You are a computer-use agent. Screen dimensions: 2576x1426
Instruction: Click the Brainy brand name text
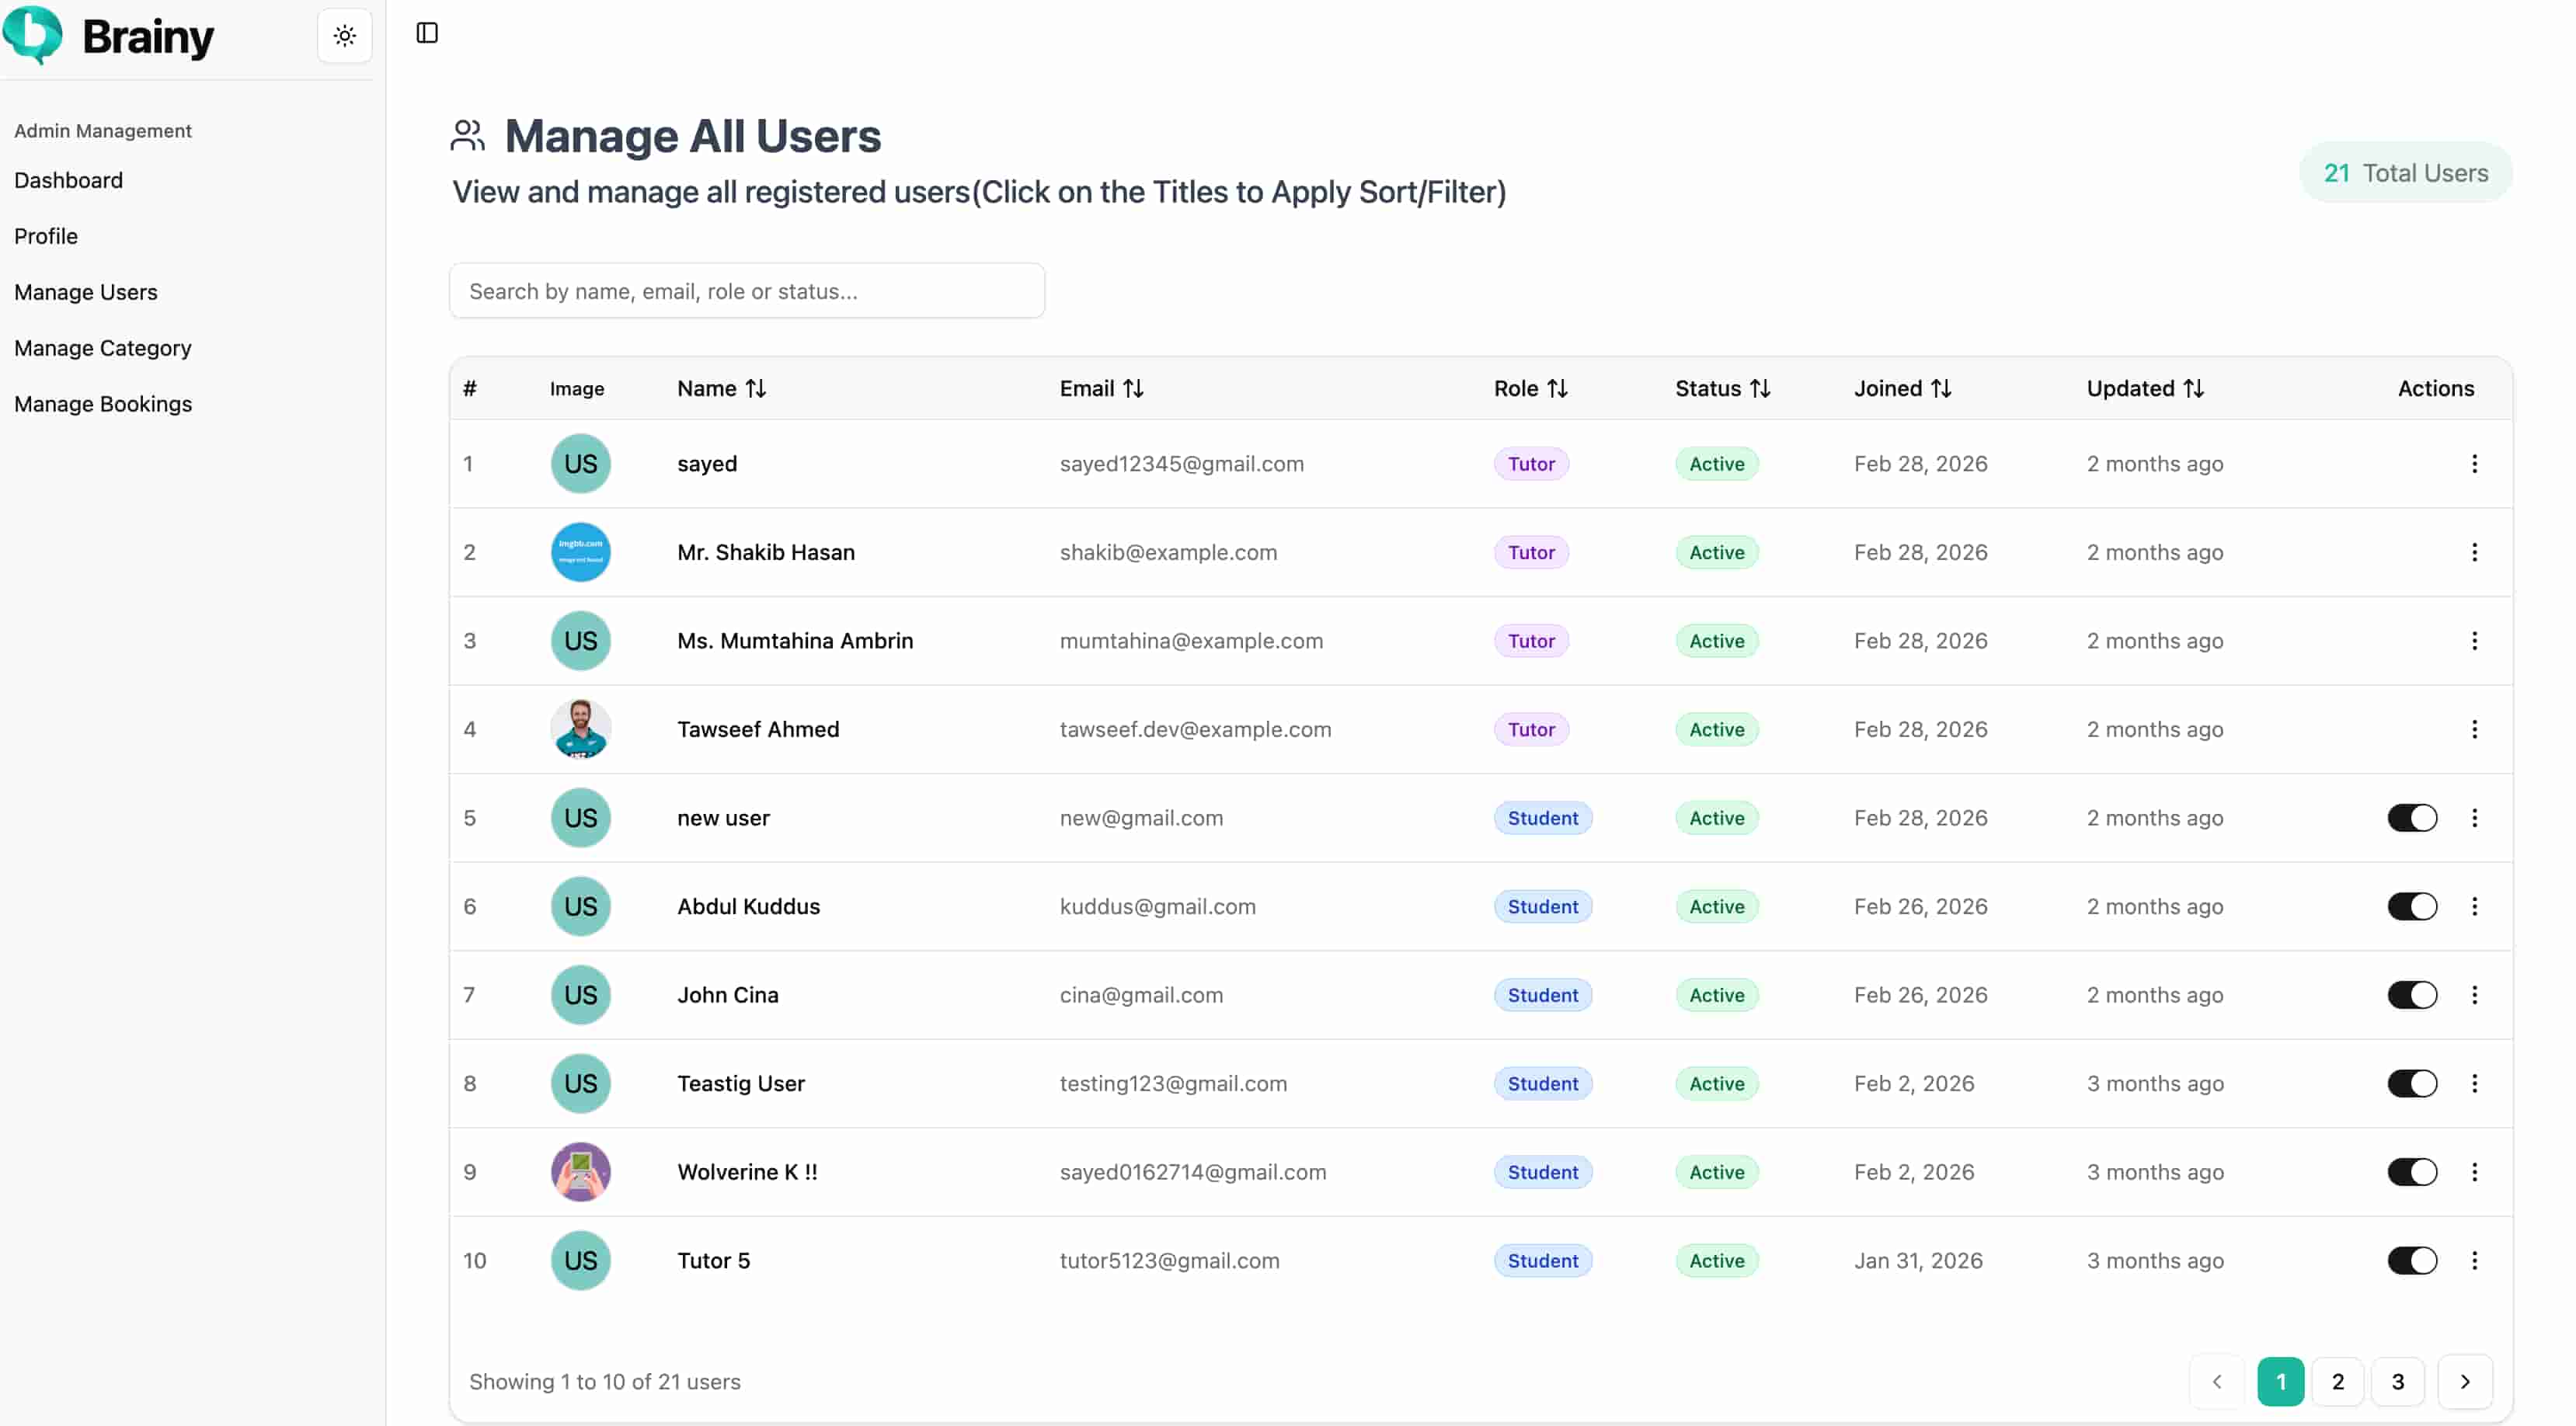[x=148, y=37]
